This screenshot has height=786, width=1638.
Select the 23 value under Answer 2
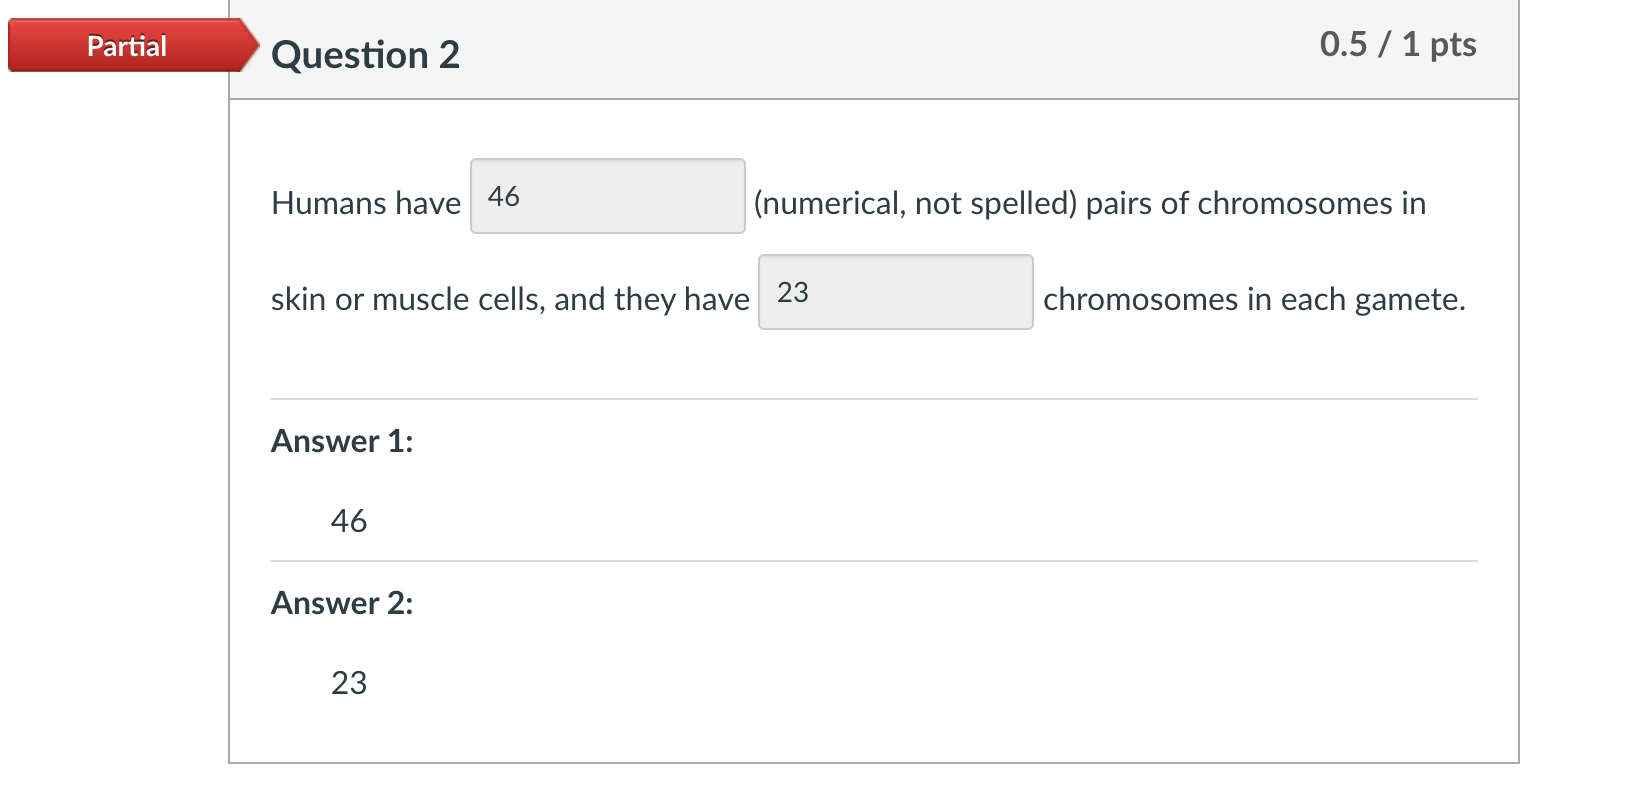click(349, 683)
